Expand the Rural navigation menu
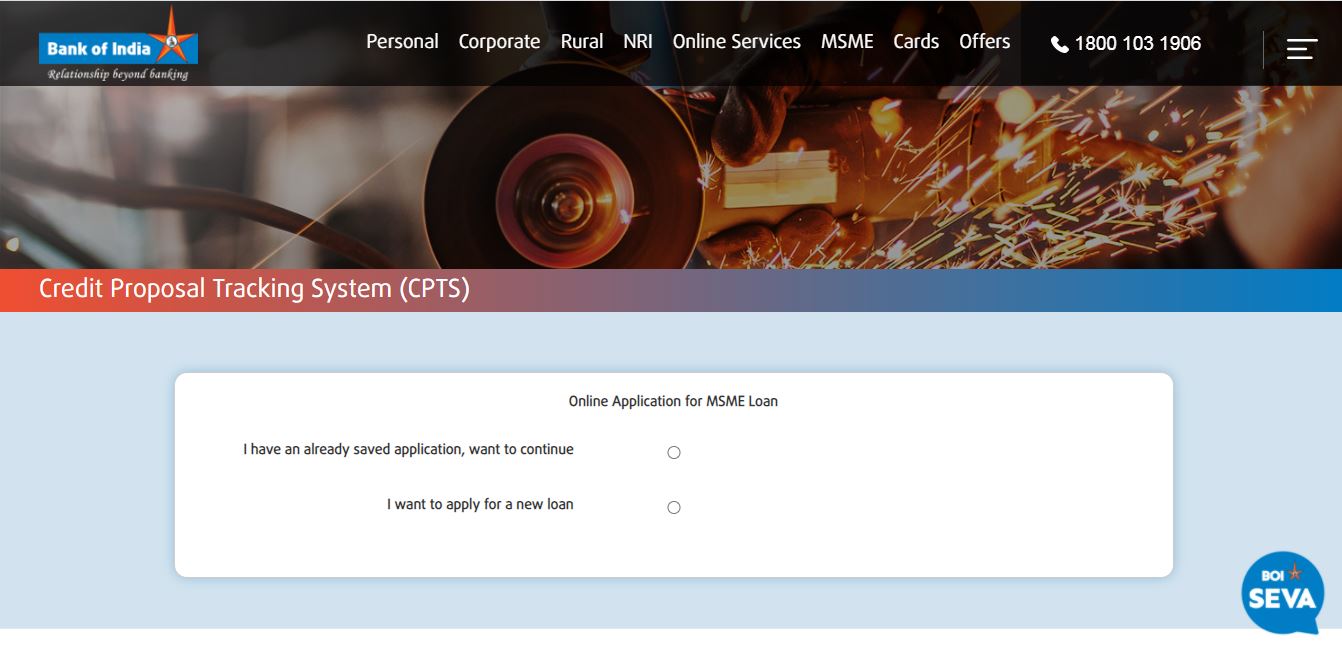1342x656 pixels. point(581,42)
